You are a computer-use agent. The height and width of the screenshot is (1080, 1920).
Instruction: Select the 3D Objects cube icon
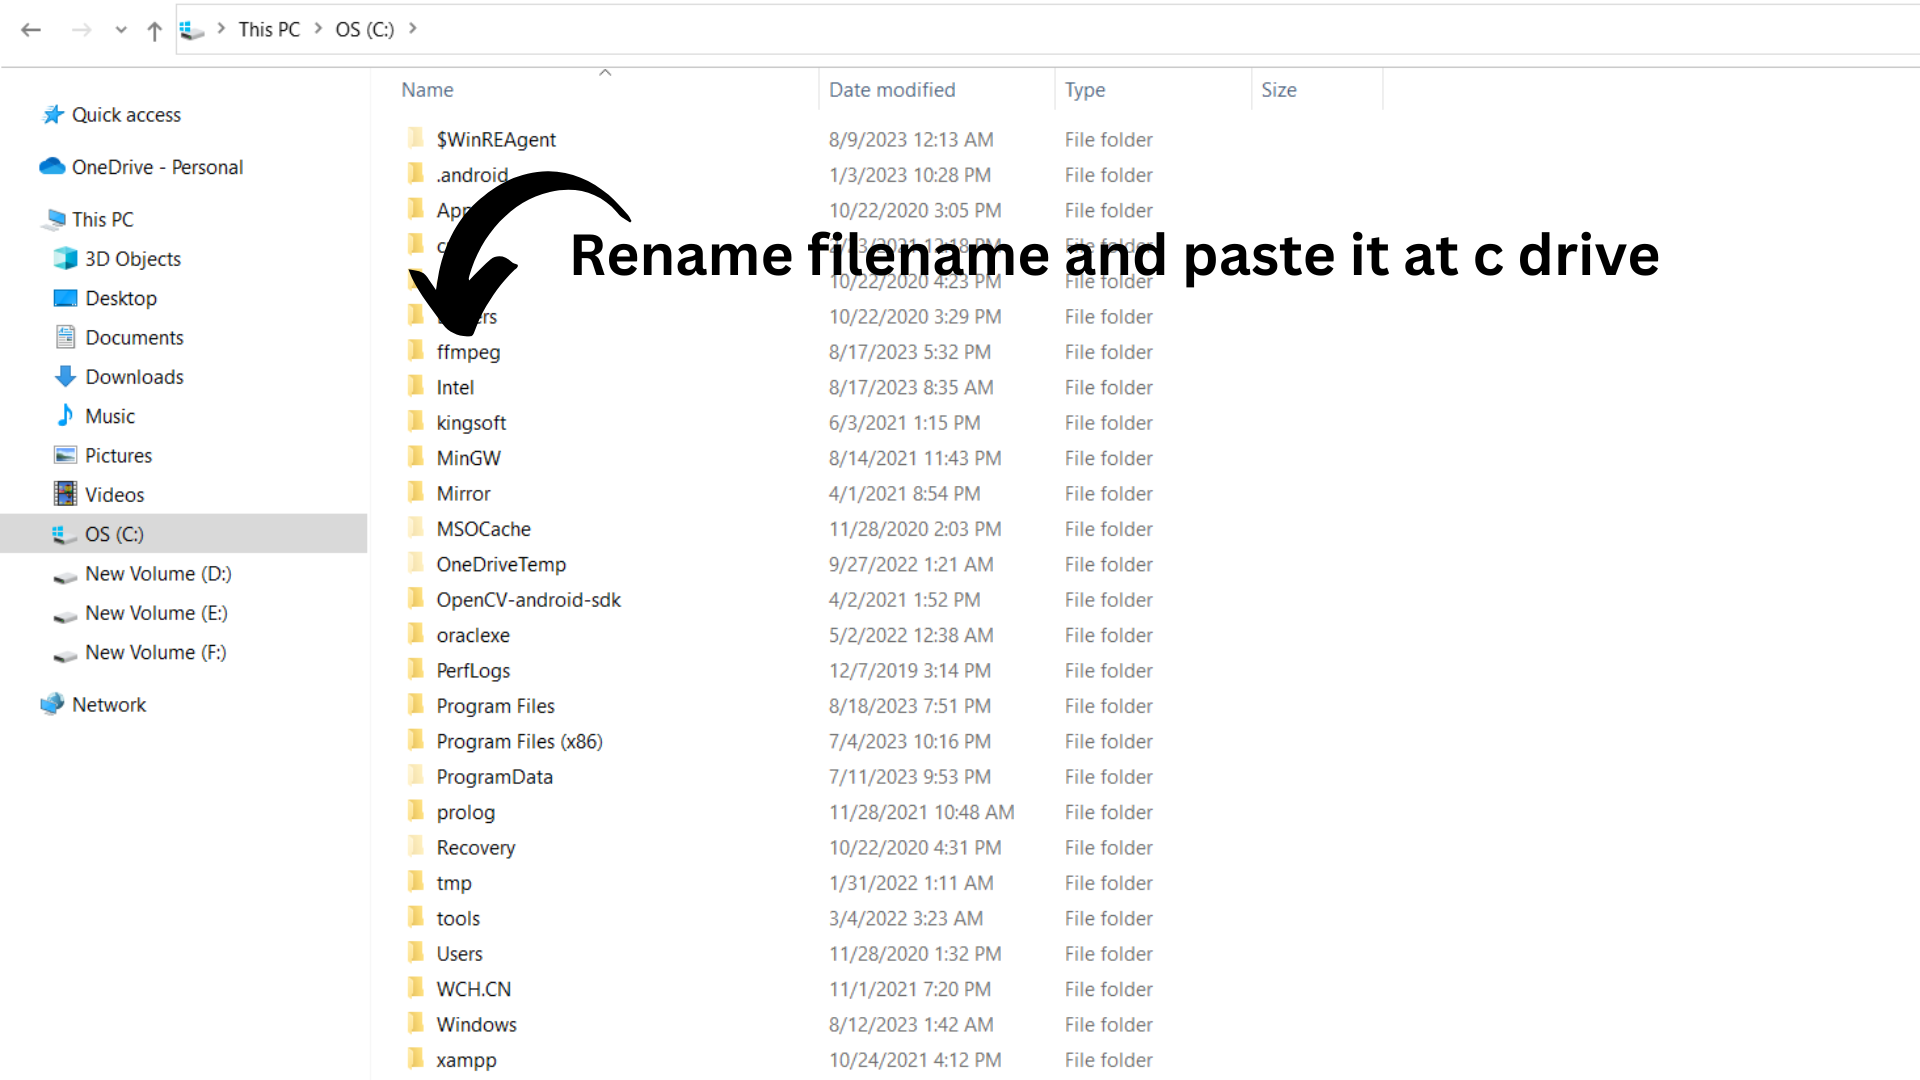click(x=65, y=259)
